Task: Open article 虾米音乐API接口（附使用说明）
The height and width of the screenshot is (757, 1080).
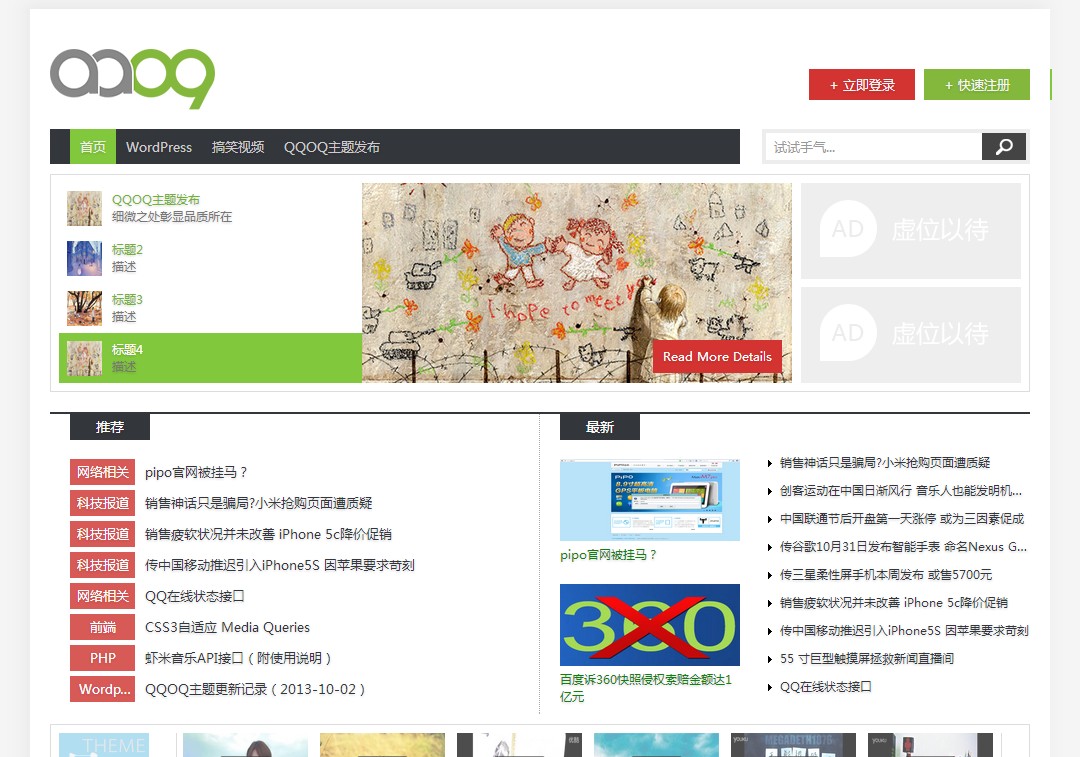Action: pos(238,659)
